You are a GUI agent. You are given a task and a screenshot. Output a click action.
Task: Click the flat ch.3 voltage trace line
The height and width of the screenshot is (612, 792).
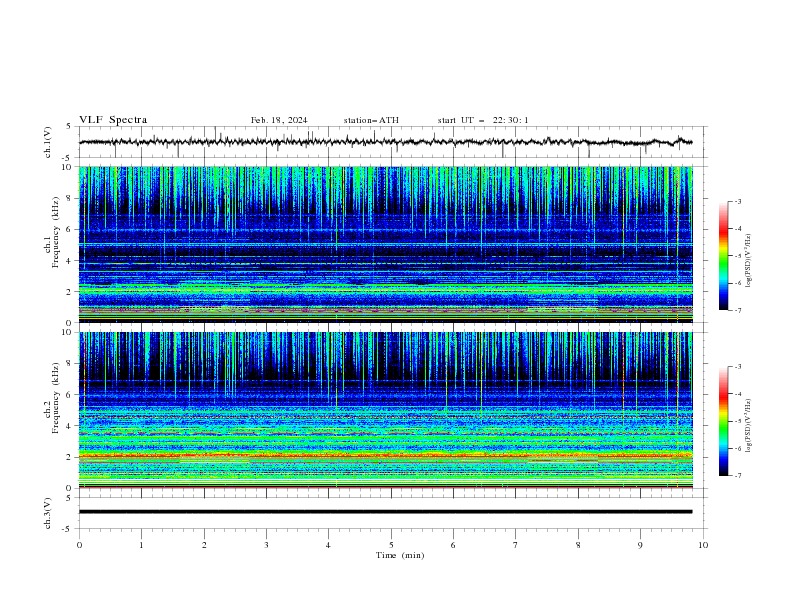(385, 512)
